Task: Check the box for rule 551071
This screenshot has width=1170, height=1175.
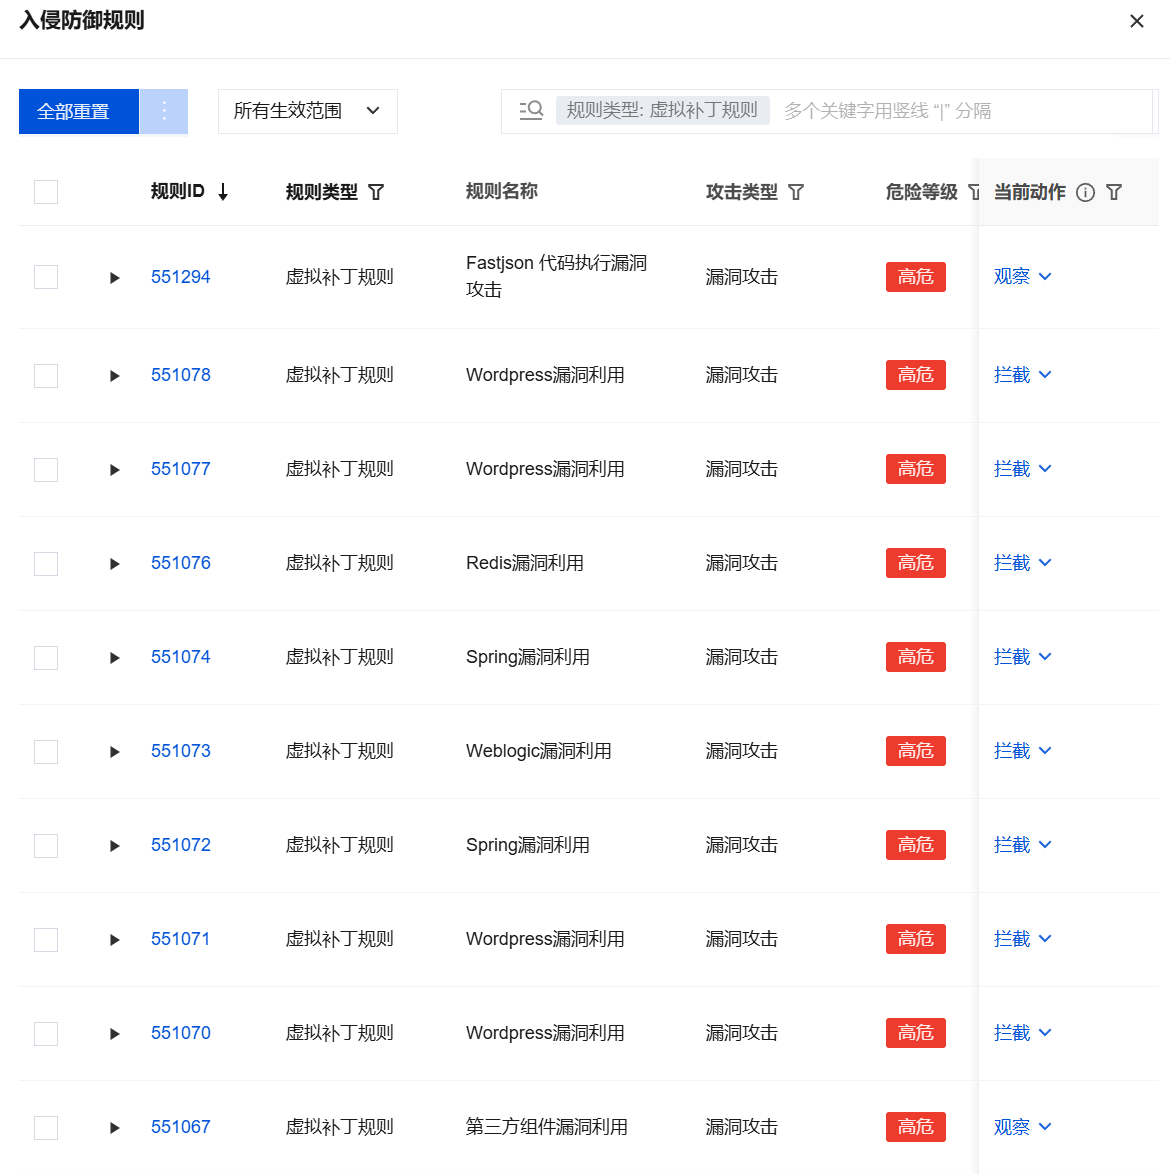Action: point(46,940)
